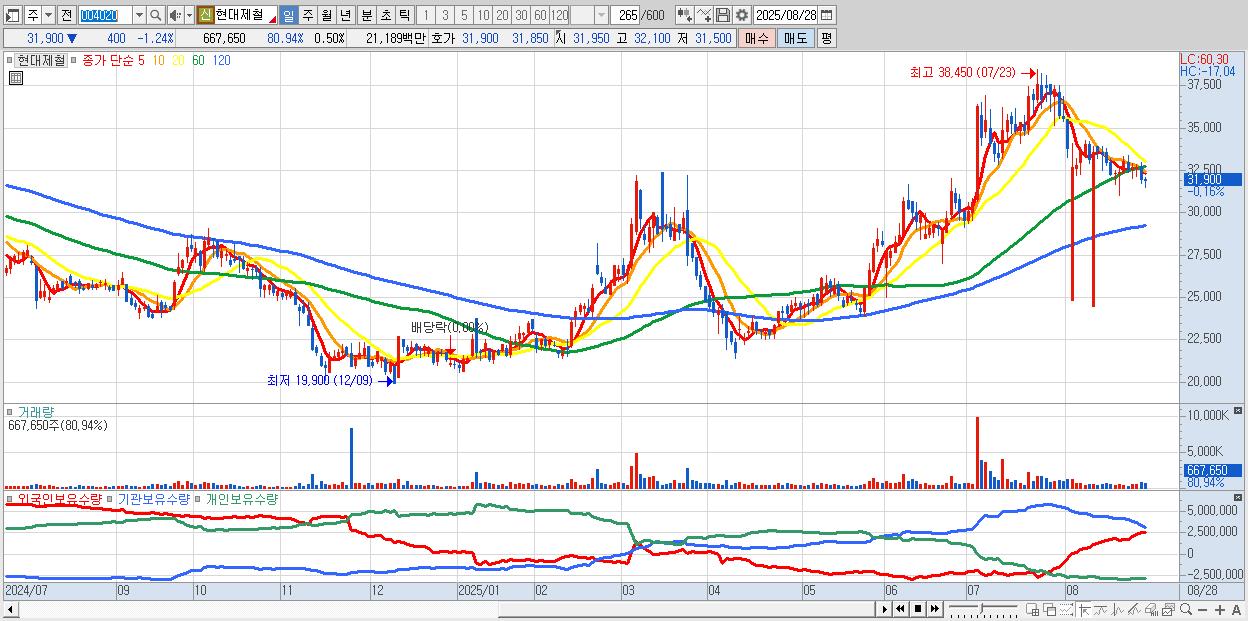This screenshot has height=621, width=1248.
Task: Click the magnifying glass zoom icon at the bottom right
Action: [1186, 609]
